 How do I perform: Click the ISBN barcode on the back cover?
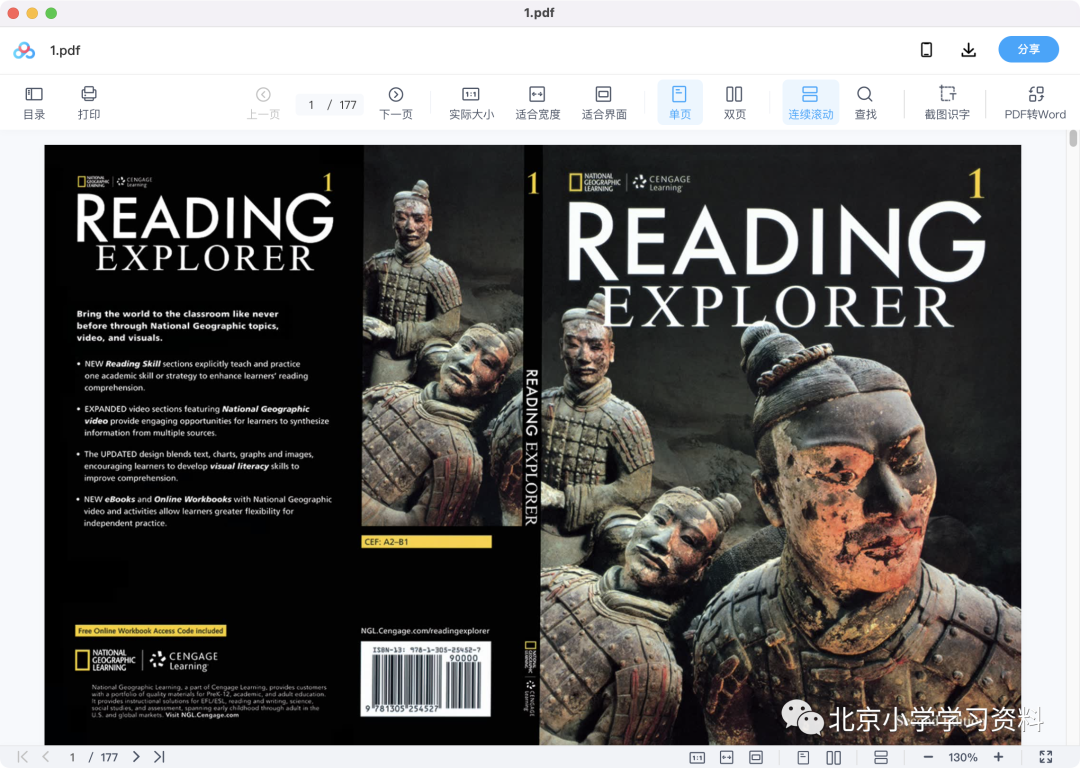coord(426,679)
